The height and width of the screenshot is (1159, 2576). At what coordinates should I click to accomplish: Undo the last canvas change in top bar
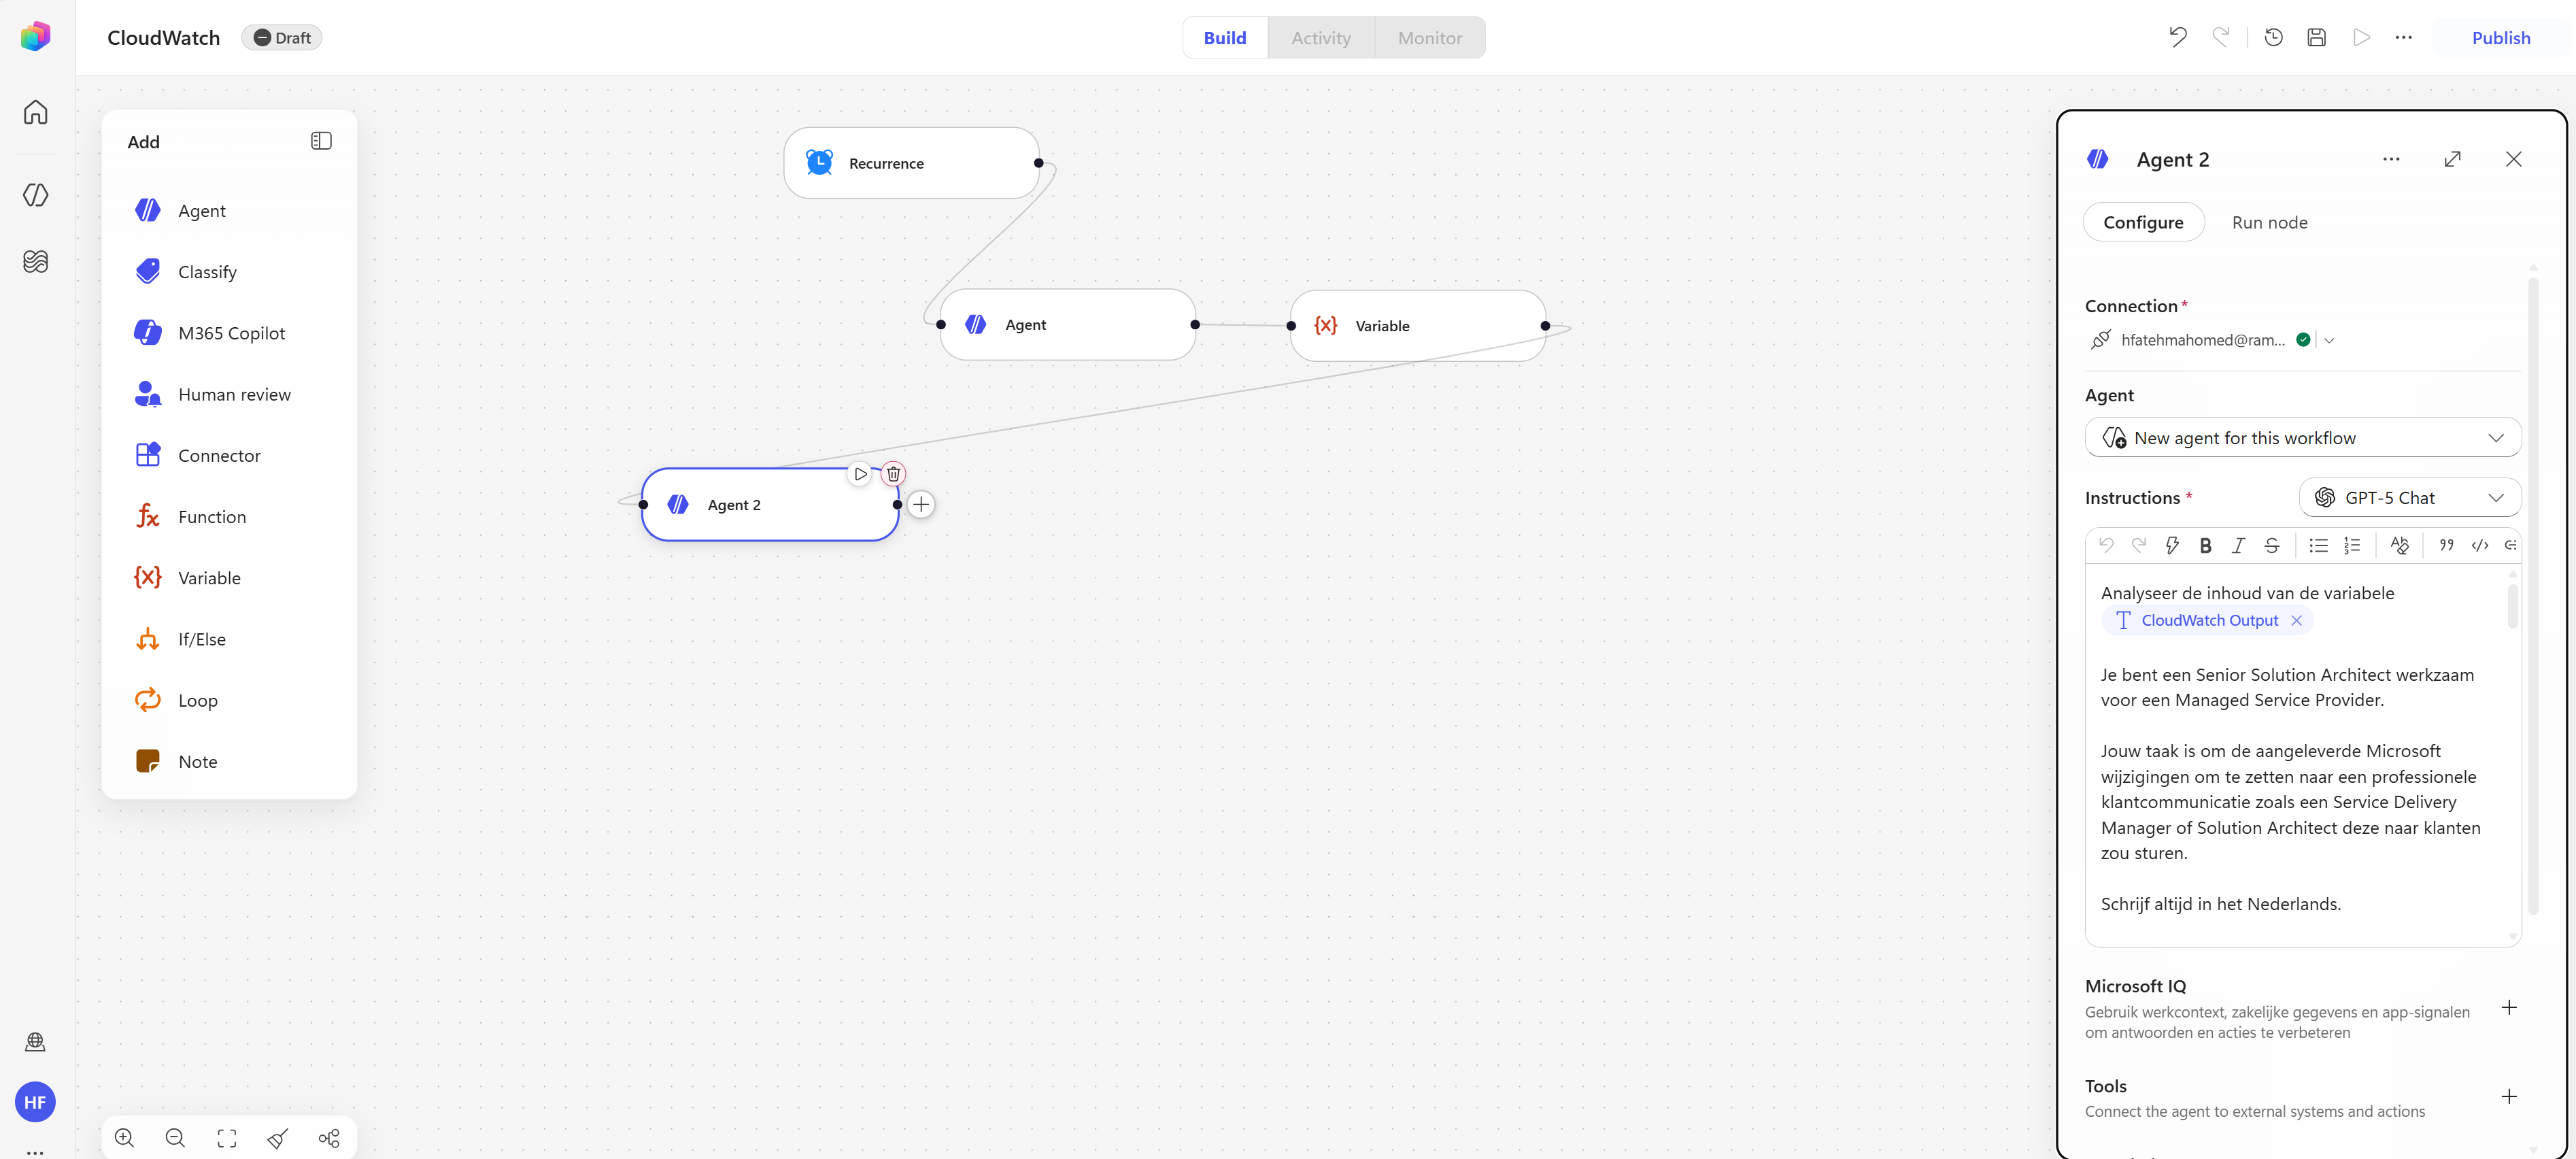tap(2178, 38)
